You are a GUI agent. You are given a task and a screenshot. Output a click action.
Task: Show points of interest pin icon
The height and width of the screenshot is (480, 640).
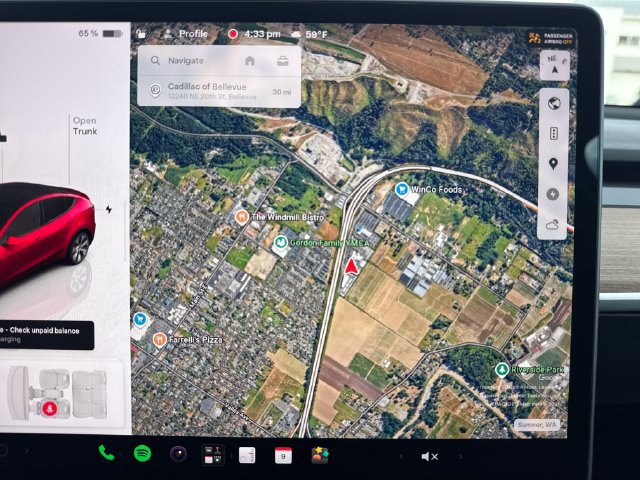[x=553, y=164]
